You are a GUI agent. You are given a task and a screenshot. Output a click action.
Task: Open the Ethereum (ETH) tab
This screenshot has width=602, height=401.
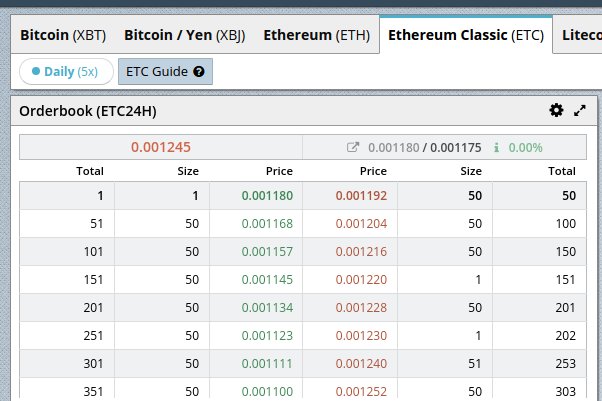coord(317,35)
